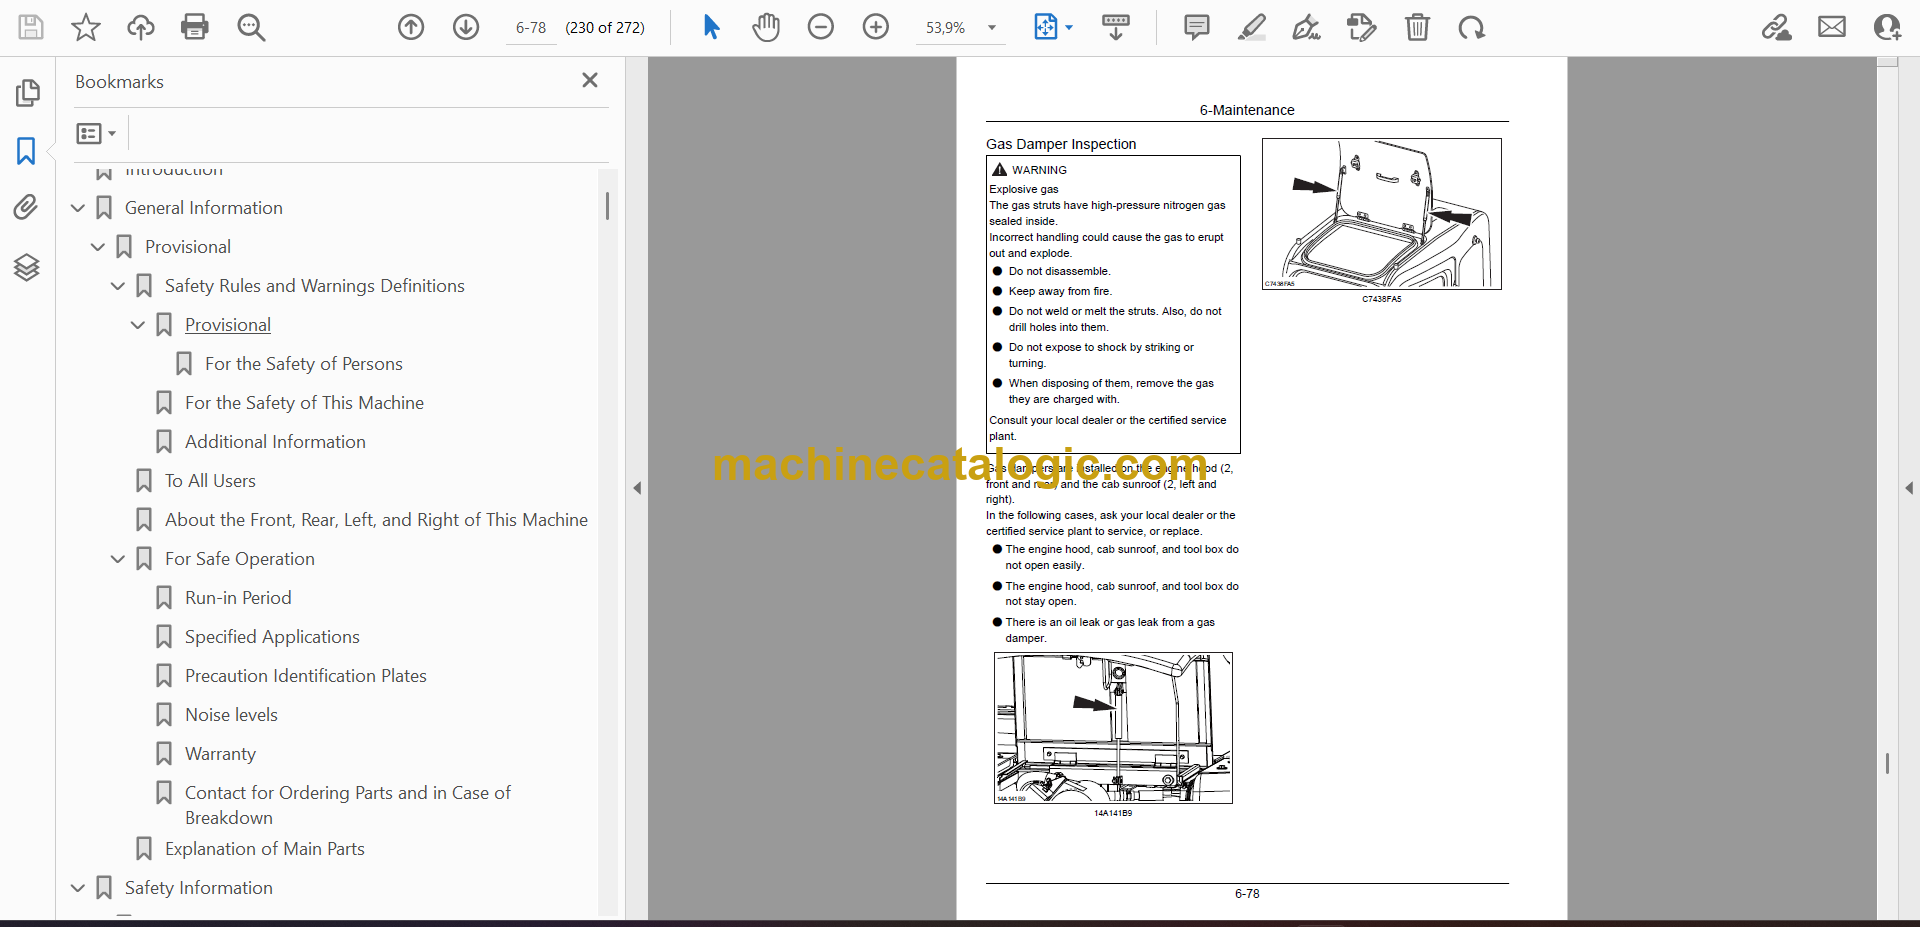Click the scrolling mode keyboard icon

(x=1116, y=27)
